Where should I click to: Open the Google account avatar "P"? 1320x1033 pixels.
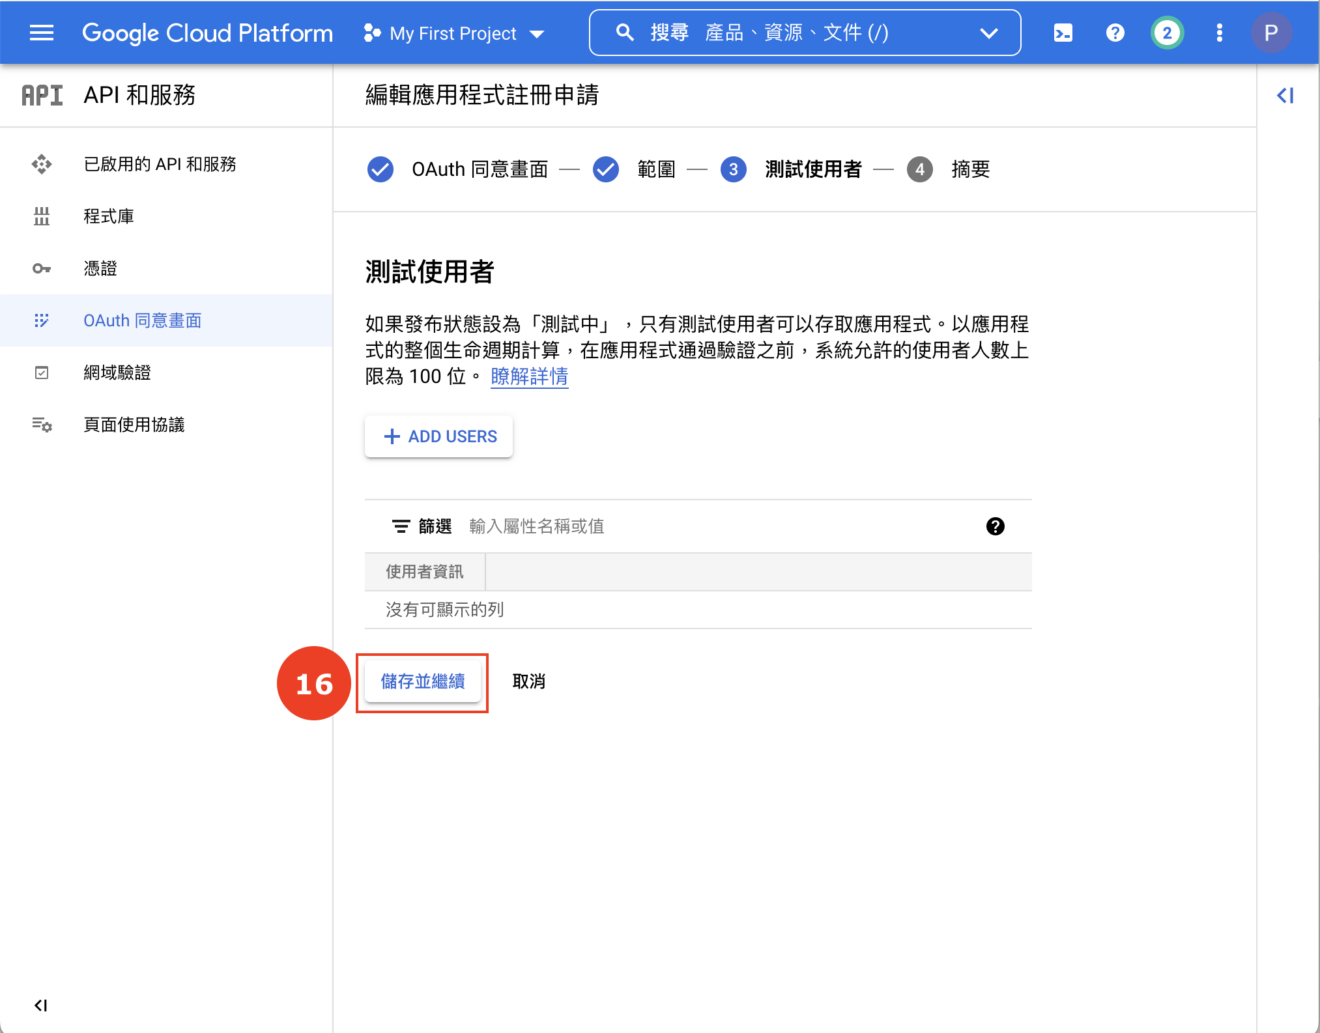tap(1271, 32)
